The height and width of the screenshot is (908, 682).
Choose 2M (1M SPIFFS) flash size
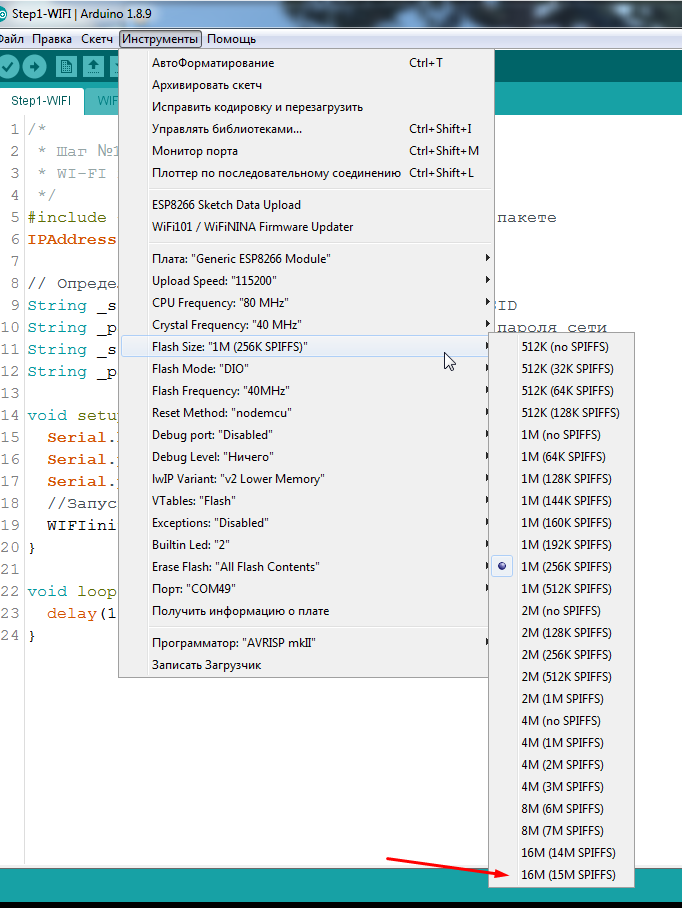[562, 698]
